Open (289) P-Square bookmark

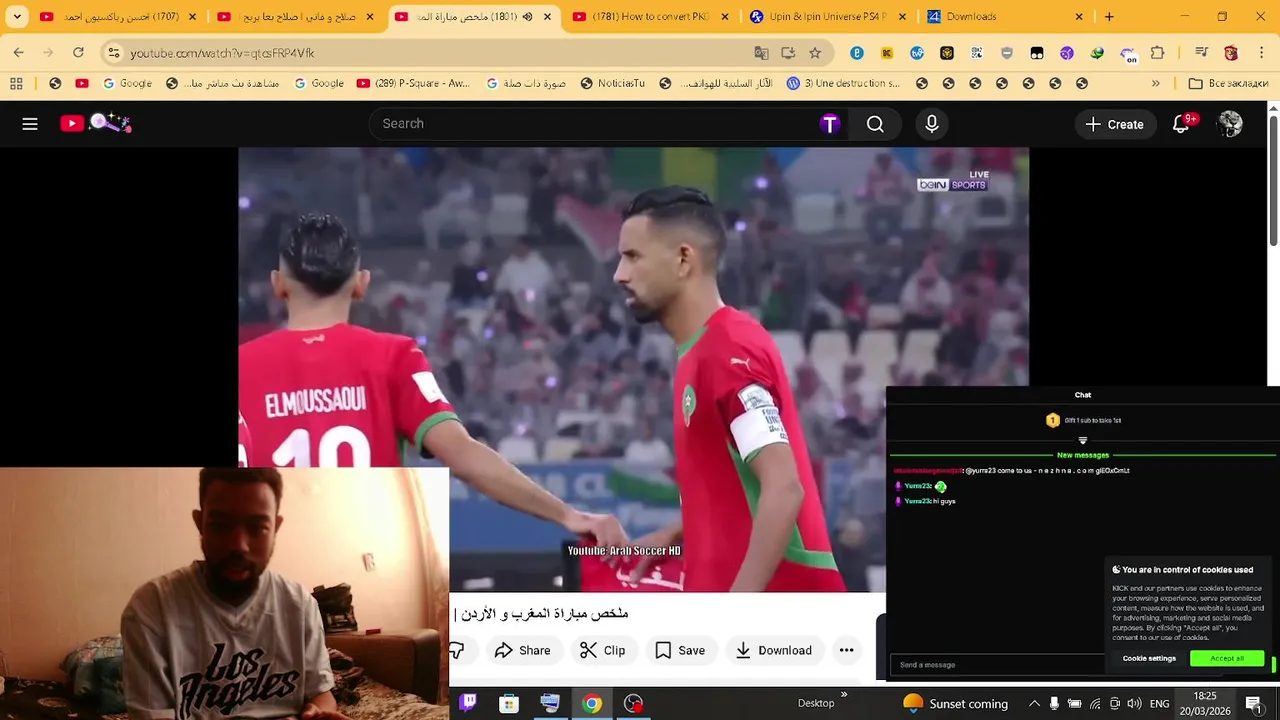(x=413, y=84)
